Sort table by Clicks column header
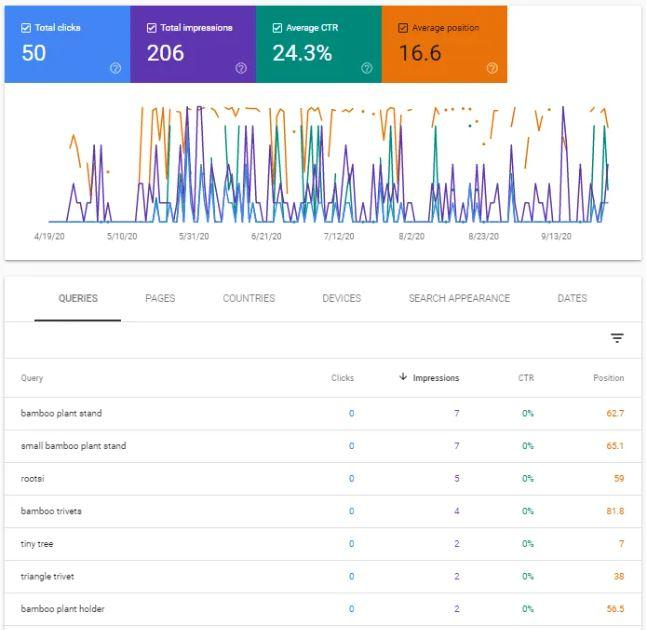This screenshot has width=646, height=630. [342, 378]
